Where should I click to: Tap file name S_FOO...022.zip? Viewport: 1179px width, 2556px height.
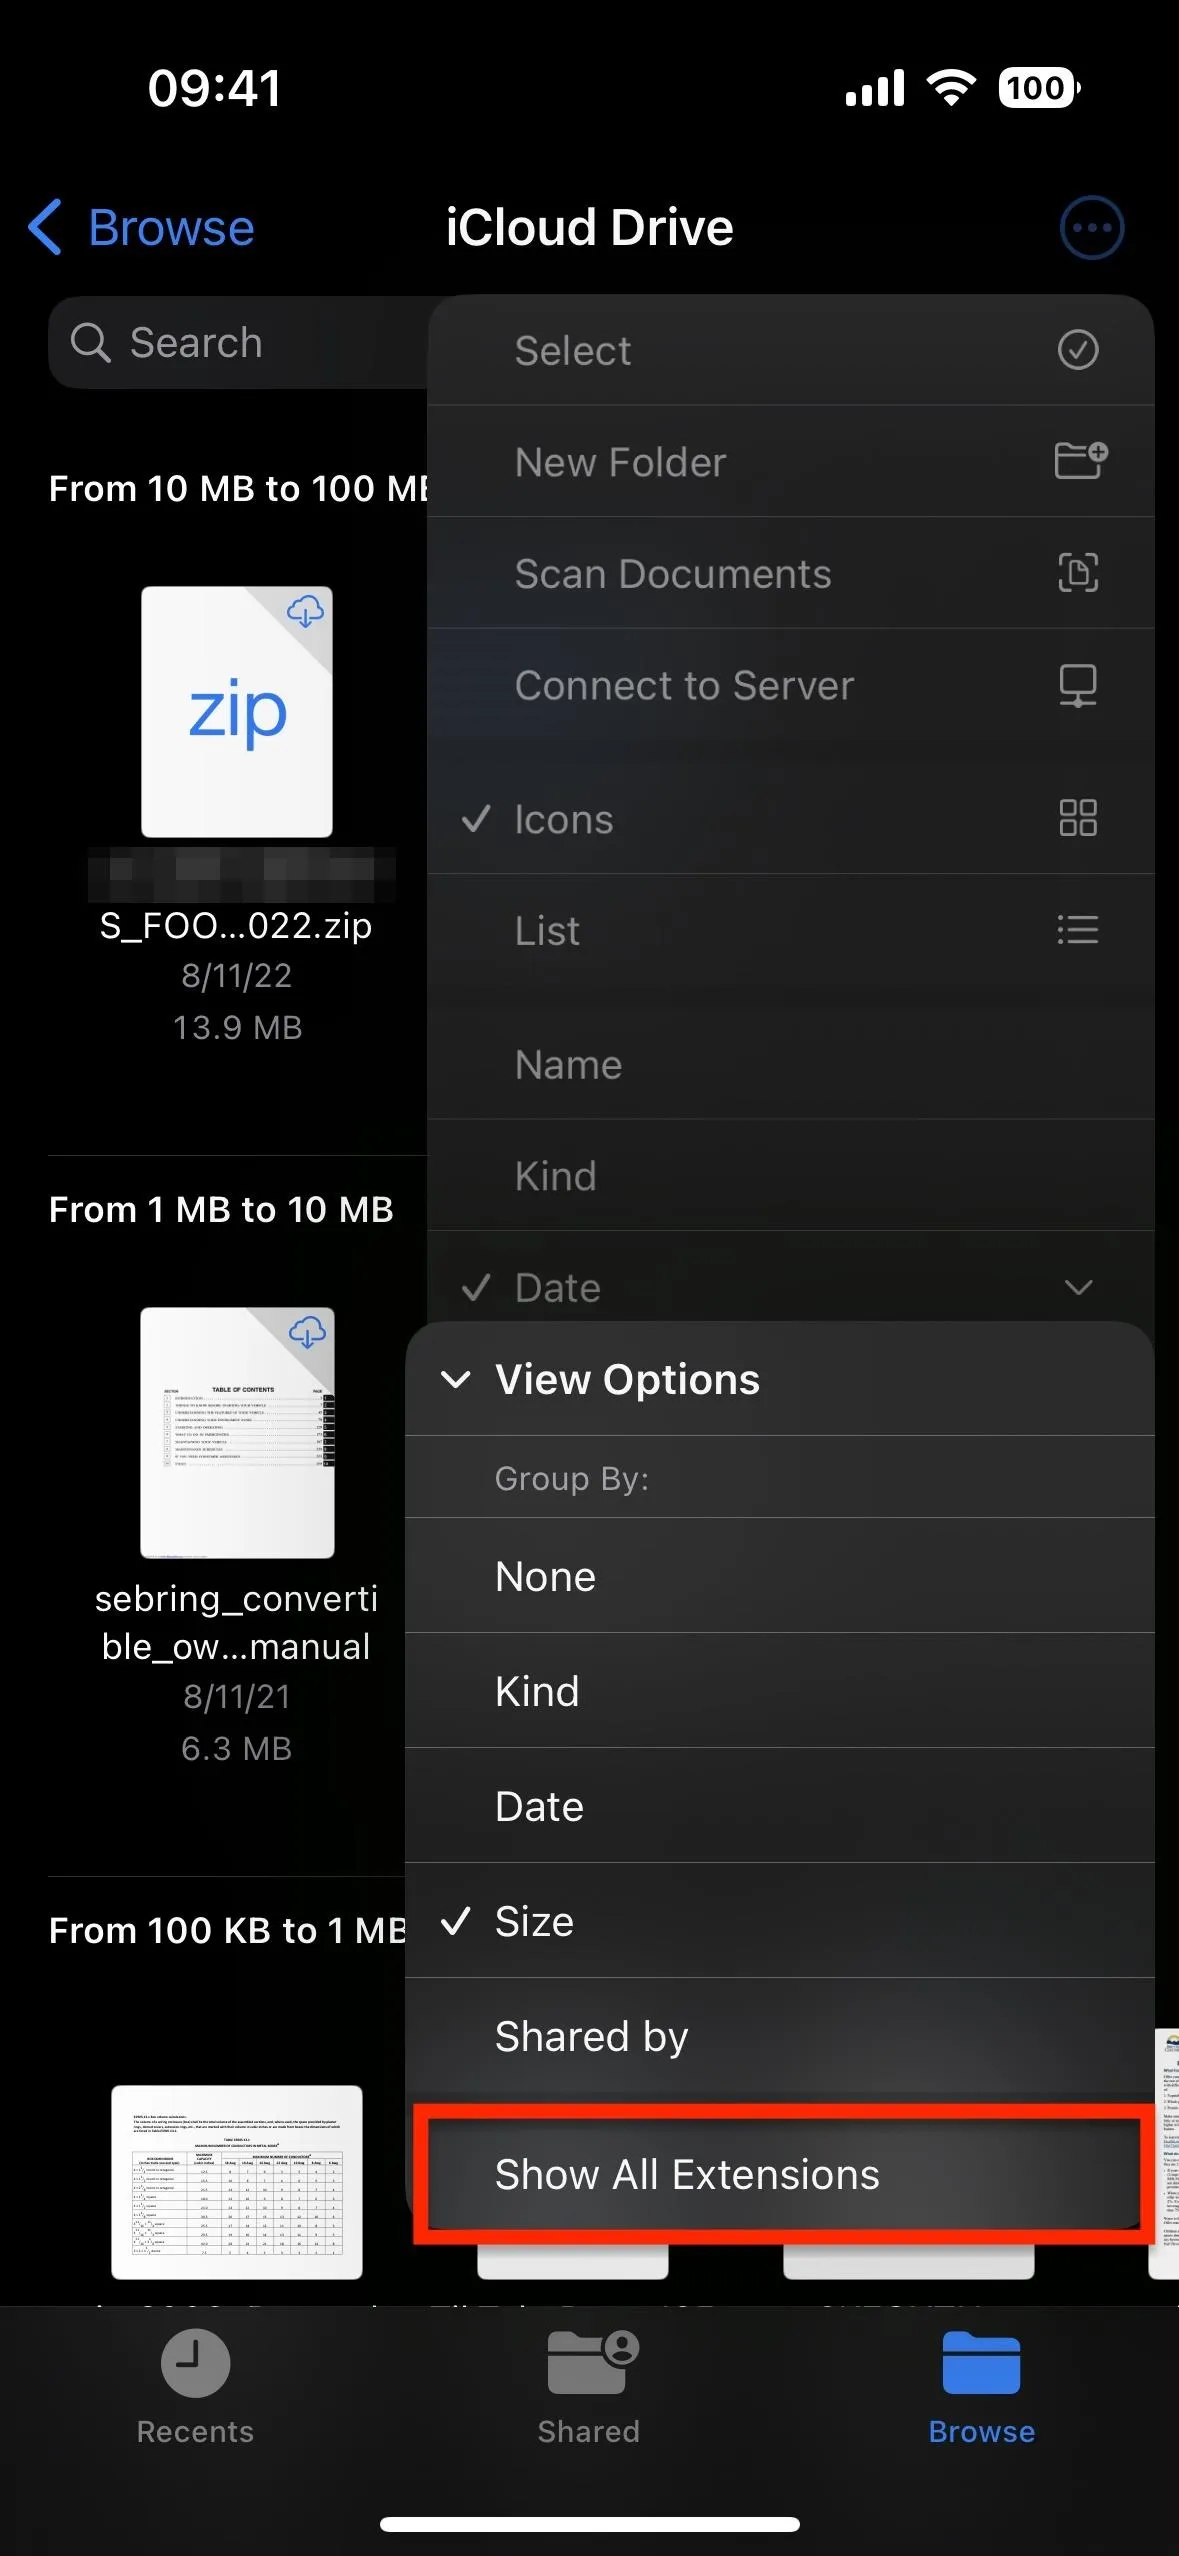[236, 926]
